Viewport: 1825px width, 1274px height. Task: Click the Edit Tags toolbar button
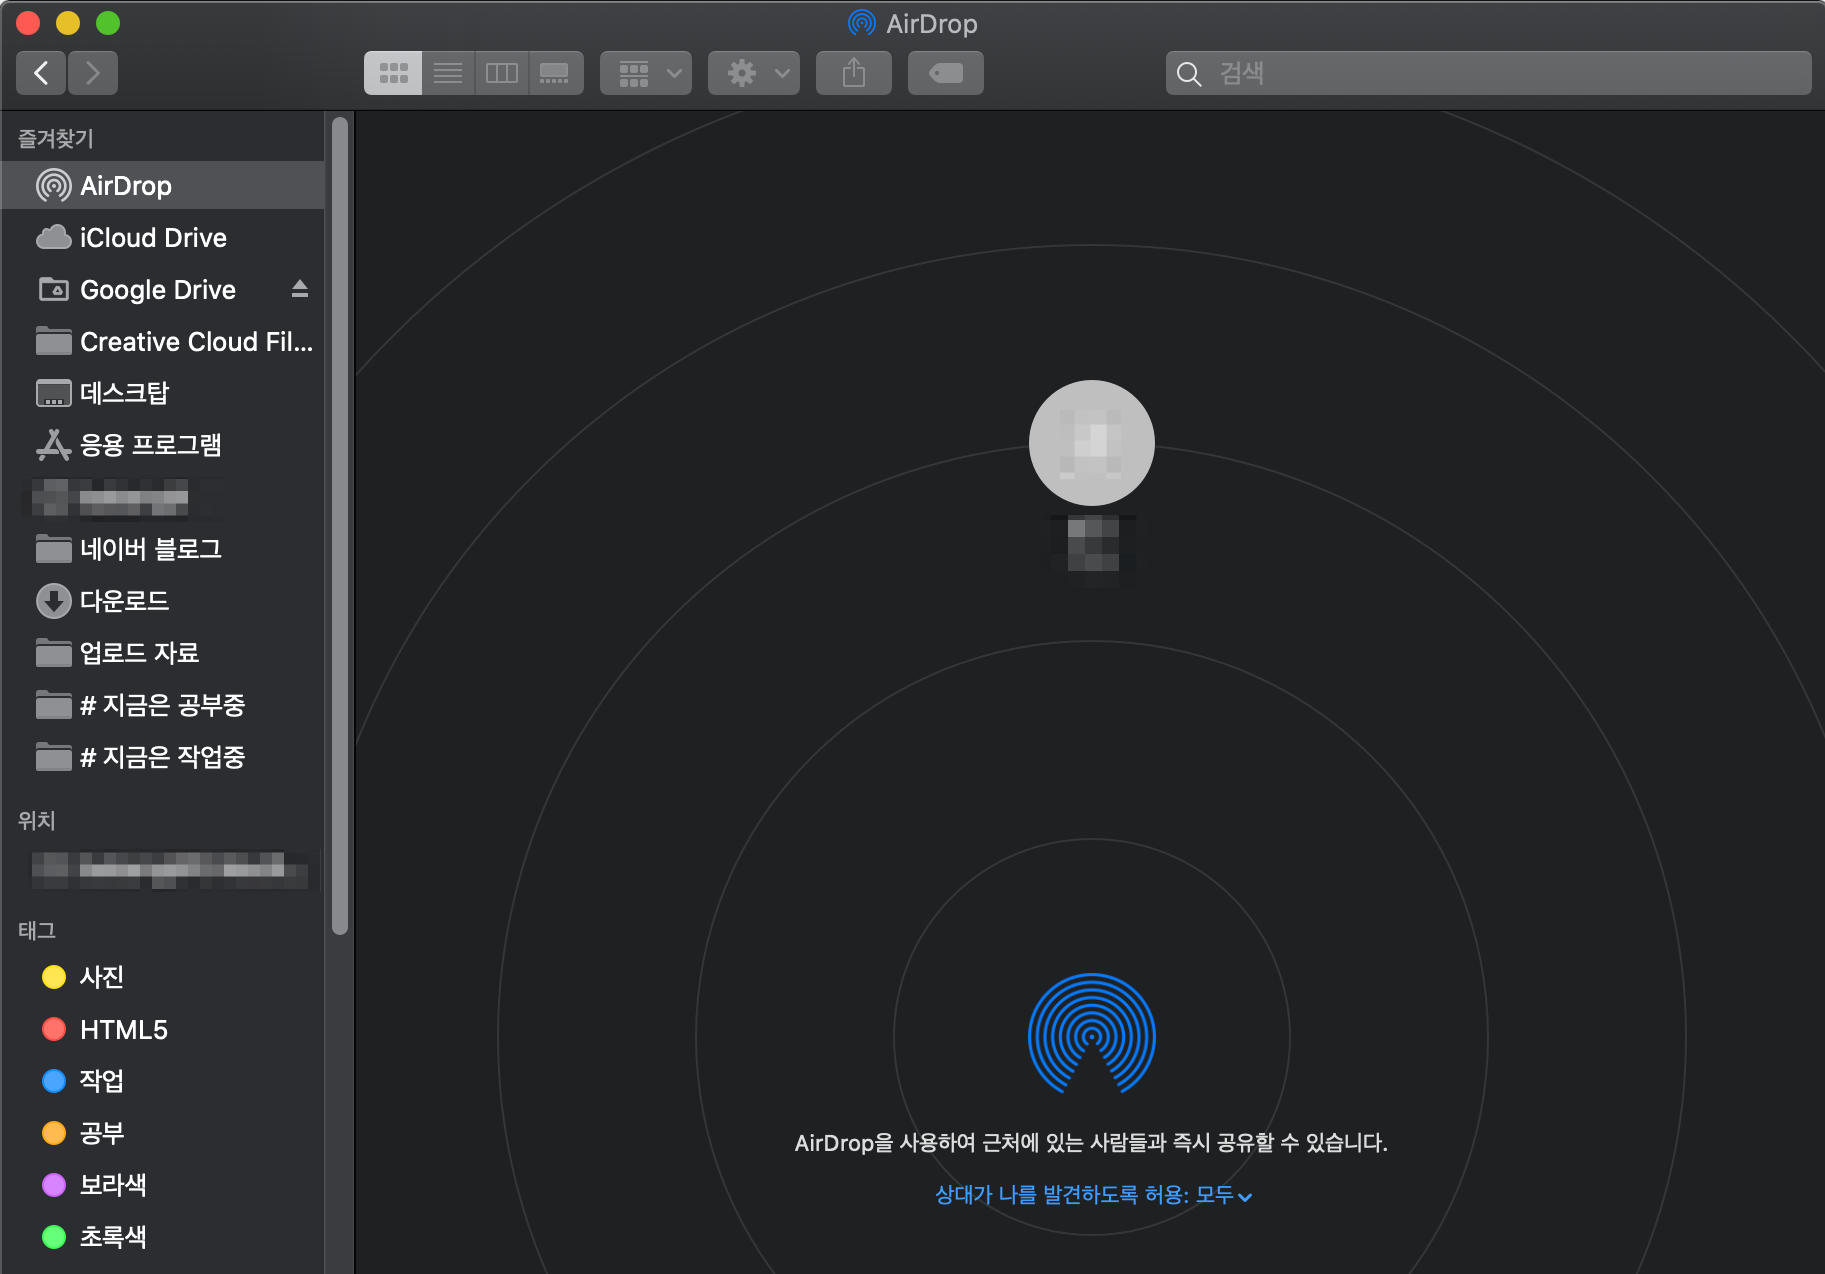[x=946, y=73]
